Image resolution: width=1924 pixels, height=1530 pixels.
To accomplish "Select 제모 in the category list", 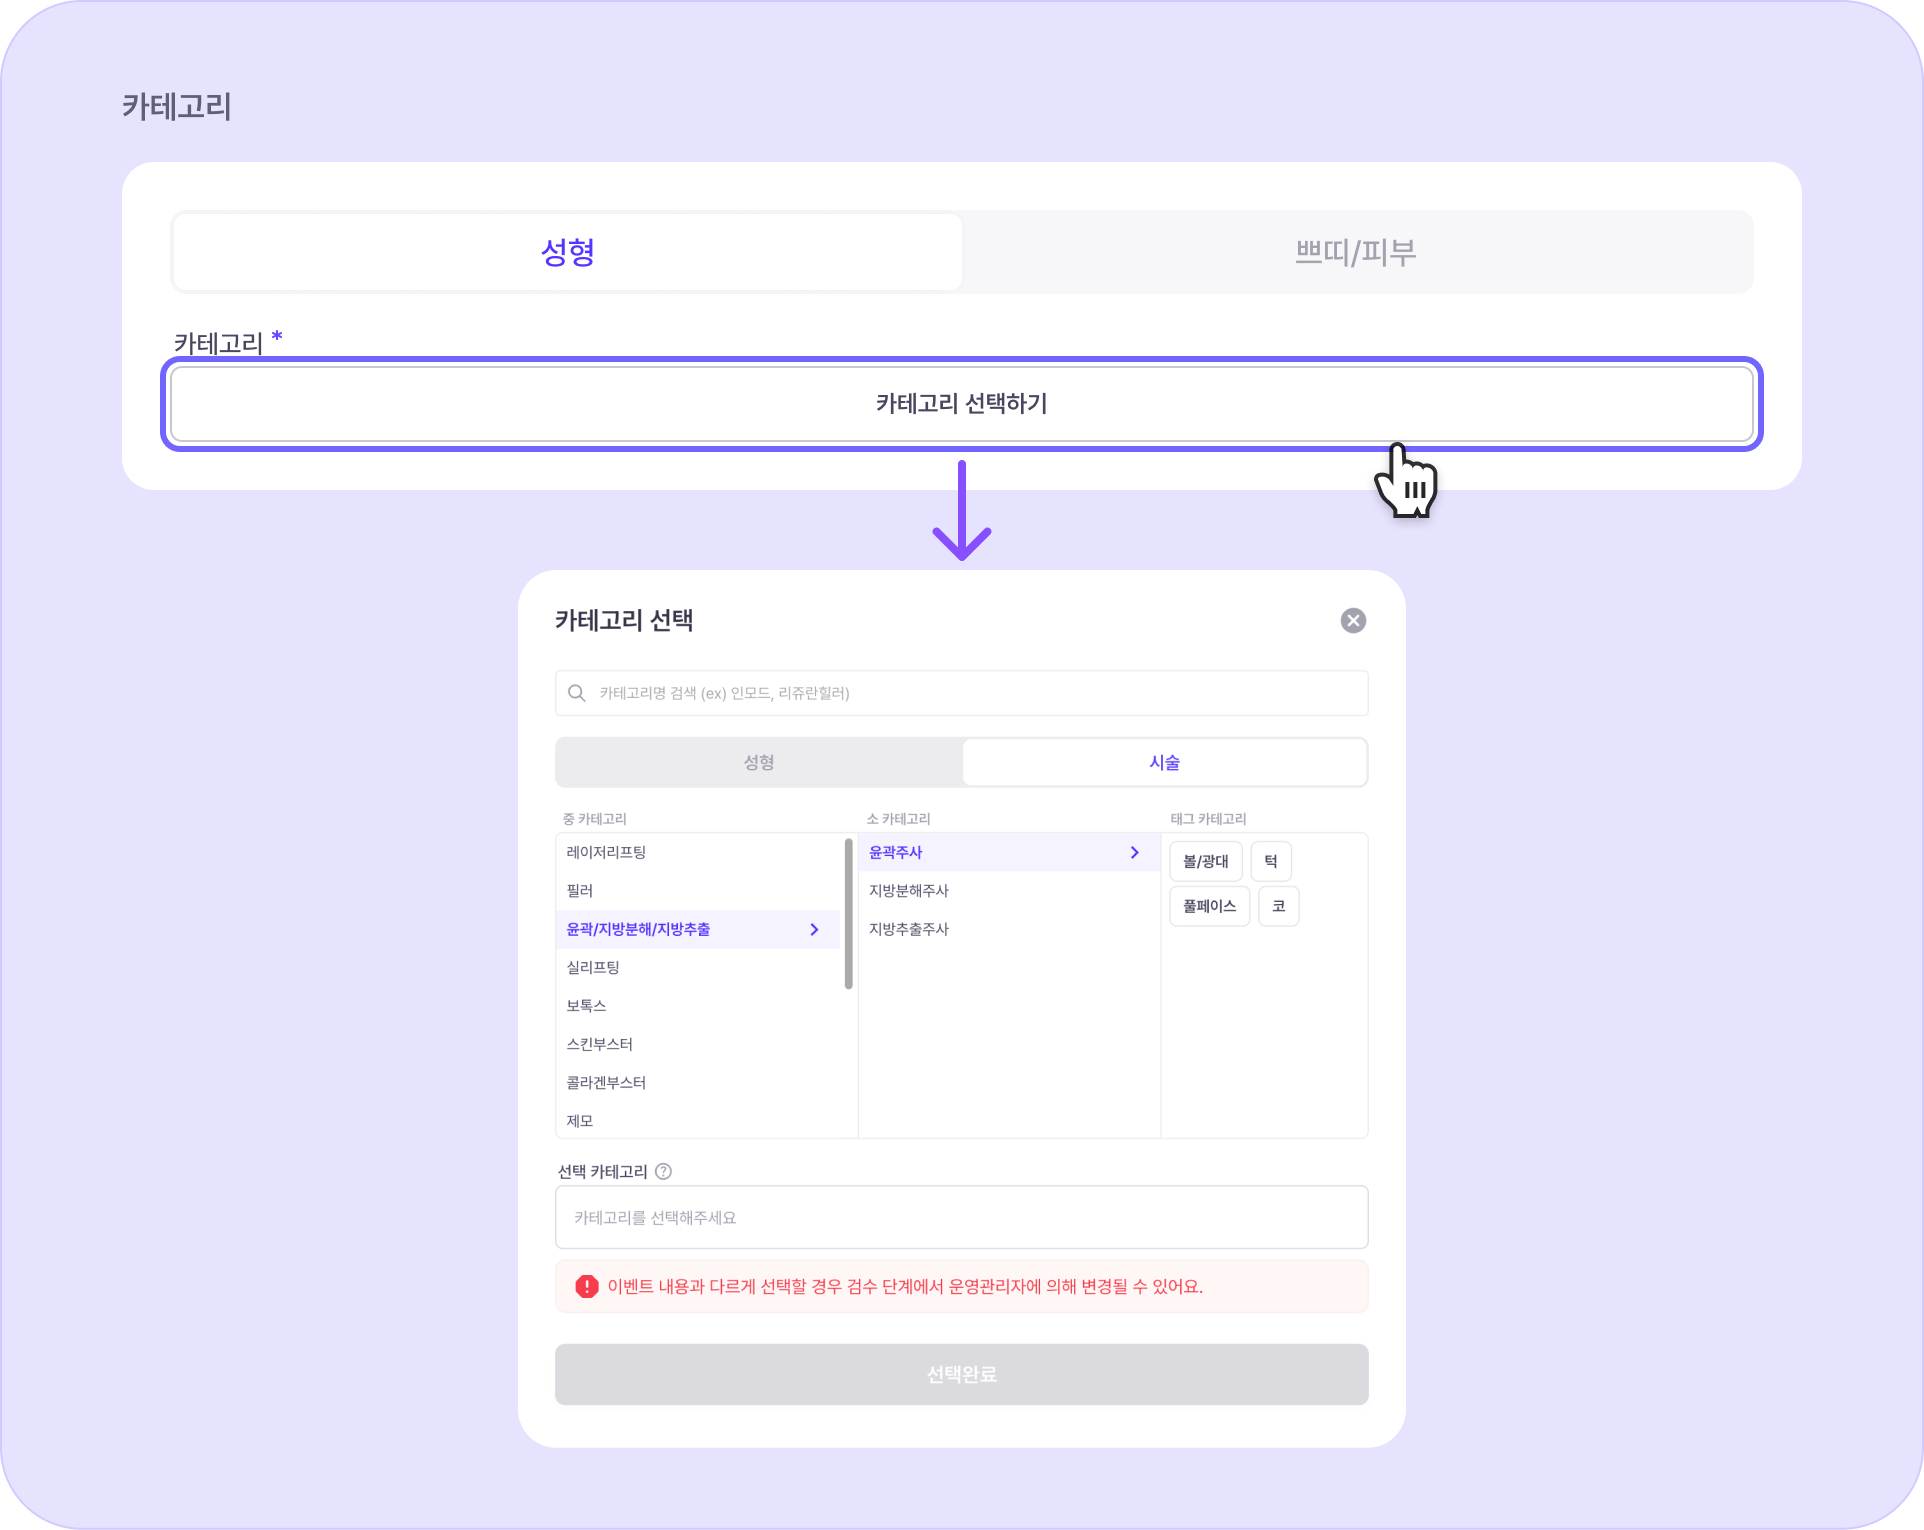I will [699, 1120].
